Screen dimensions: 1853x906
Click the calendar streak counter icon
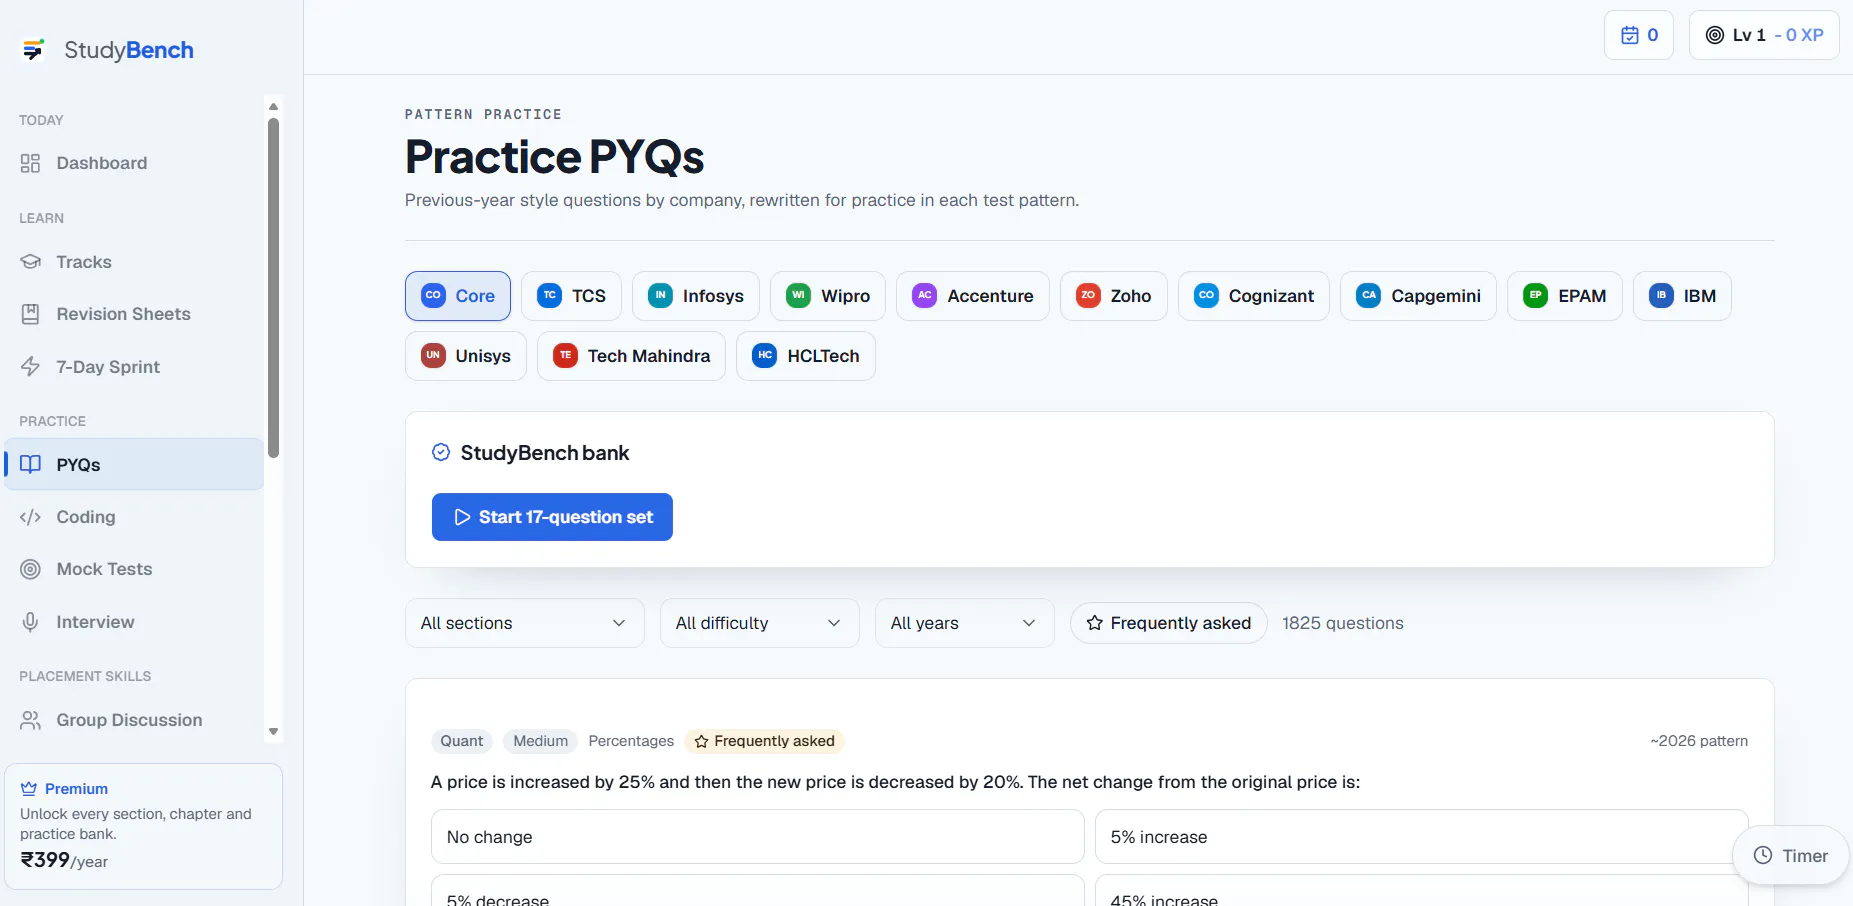tap(1630, 35)
